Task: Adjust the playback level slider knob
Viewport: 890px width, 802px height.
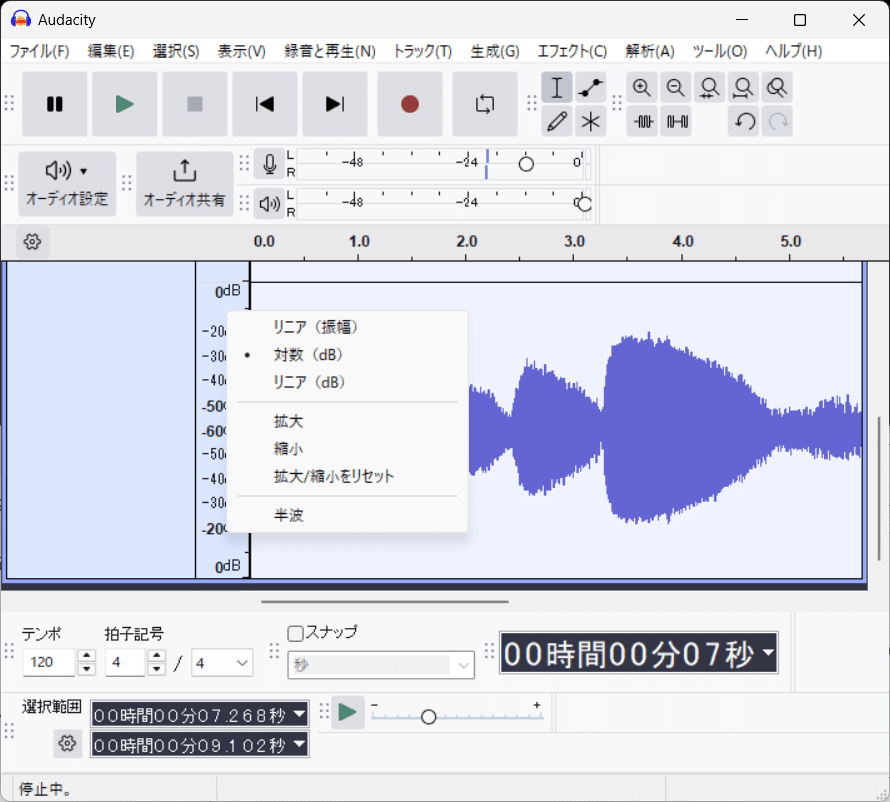Action: pyautogui.click(x=583, y=203)
